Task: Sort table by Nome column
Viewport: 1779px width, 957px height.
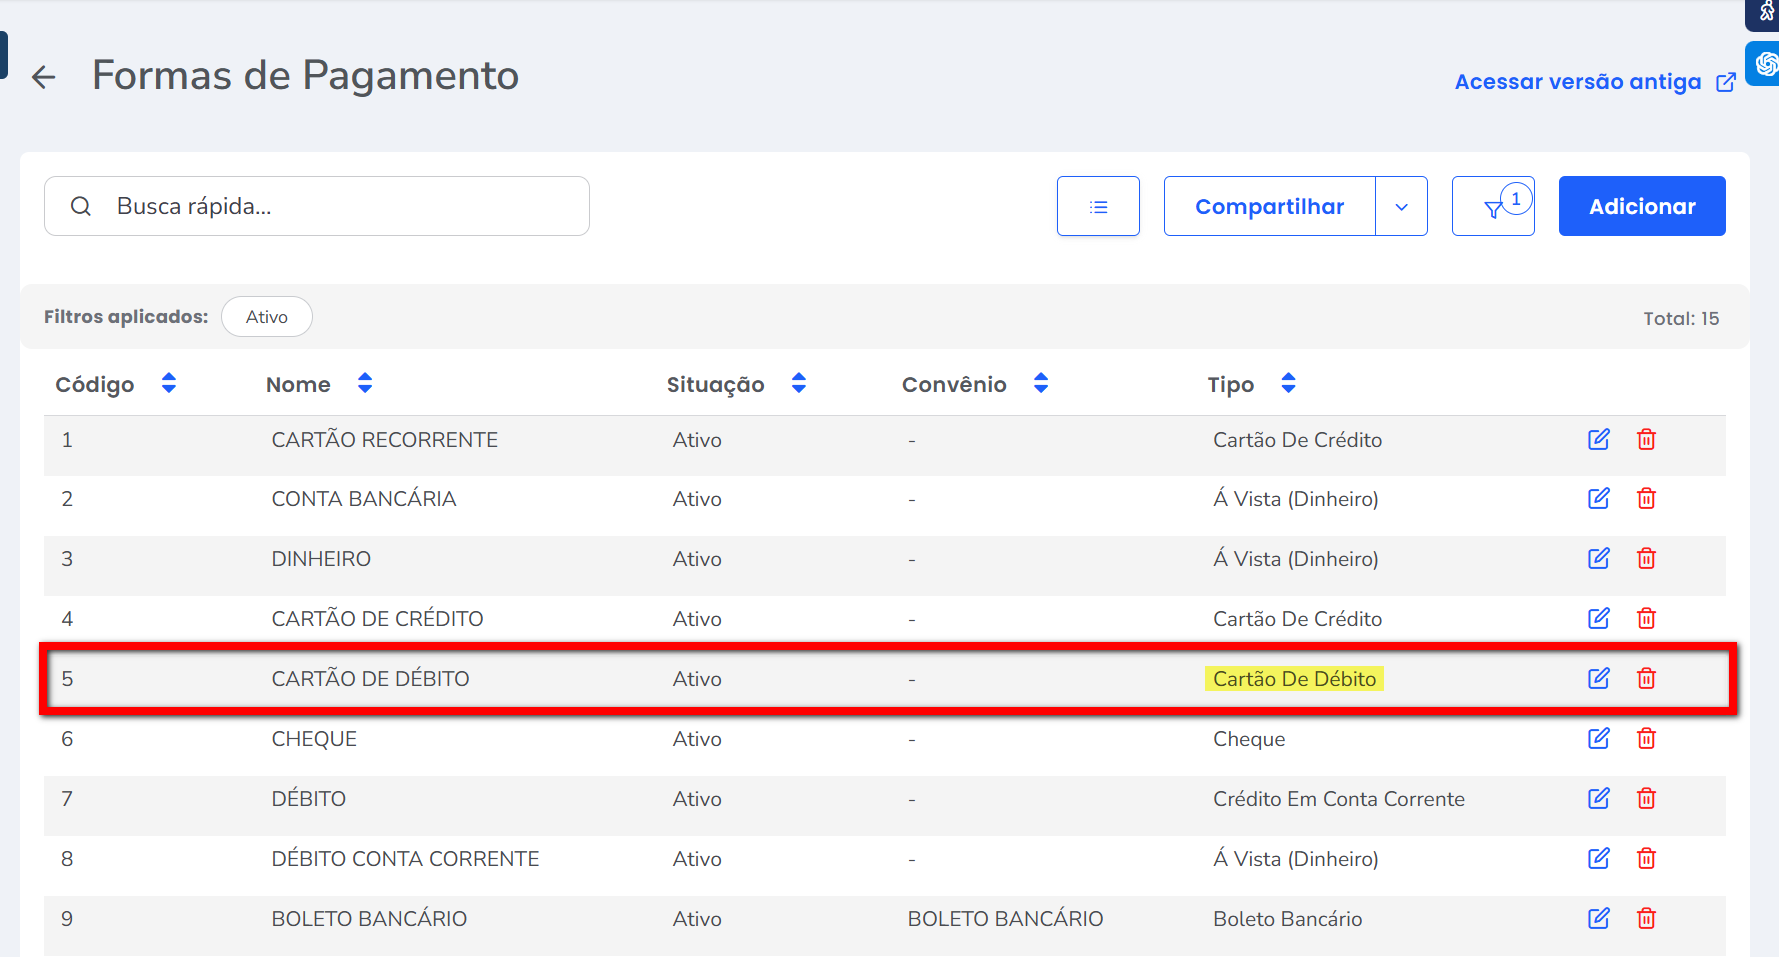Action: [x=365, y=383]
